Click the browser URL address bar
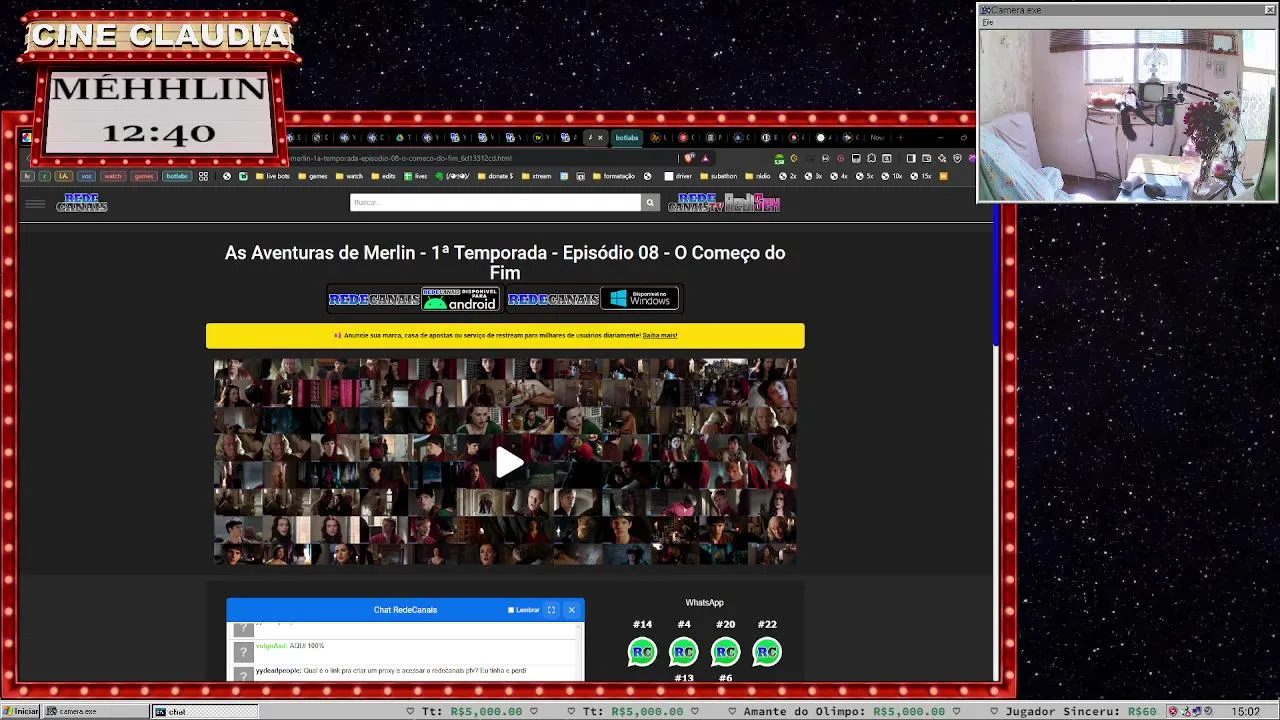The width and height of the screenshot is (1280, 720). click(480, 158)
